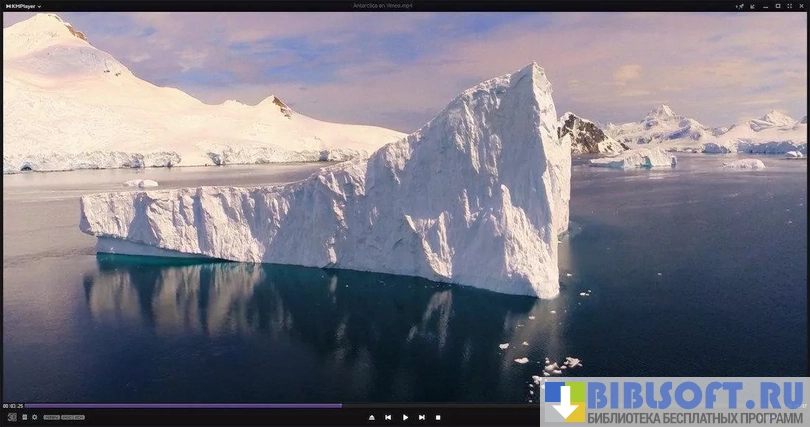The image size is (810, 427).
Task: Click the Antarctica video file title
Action: [x=382, y=5]
